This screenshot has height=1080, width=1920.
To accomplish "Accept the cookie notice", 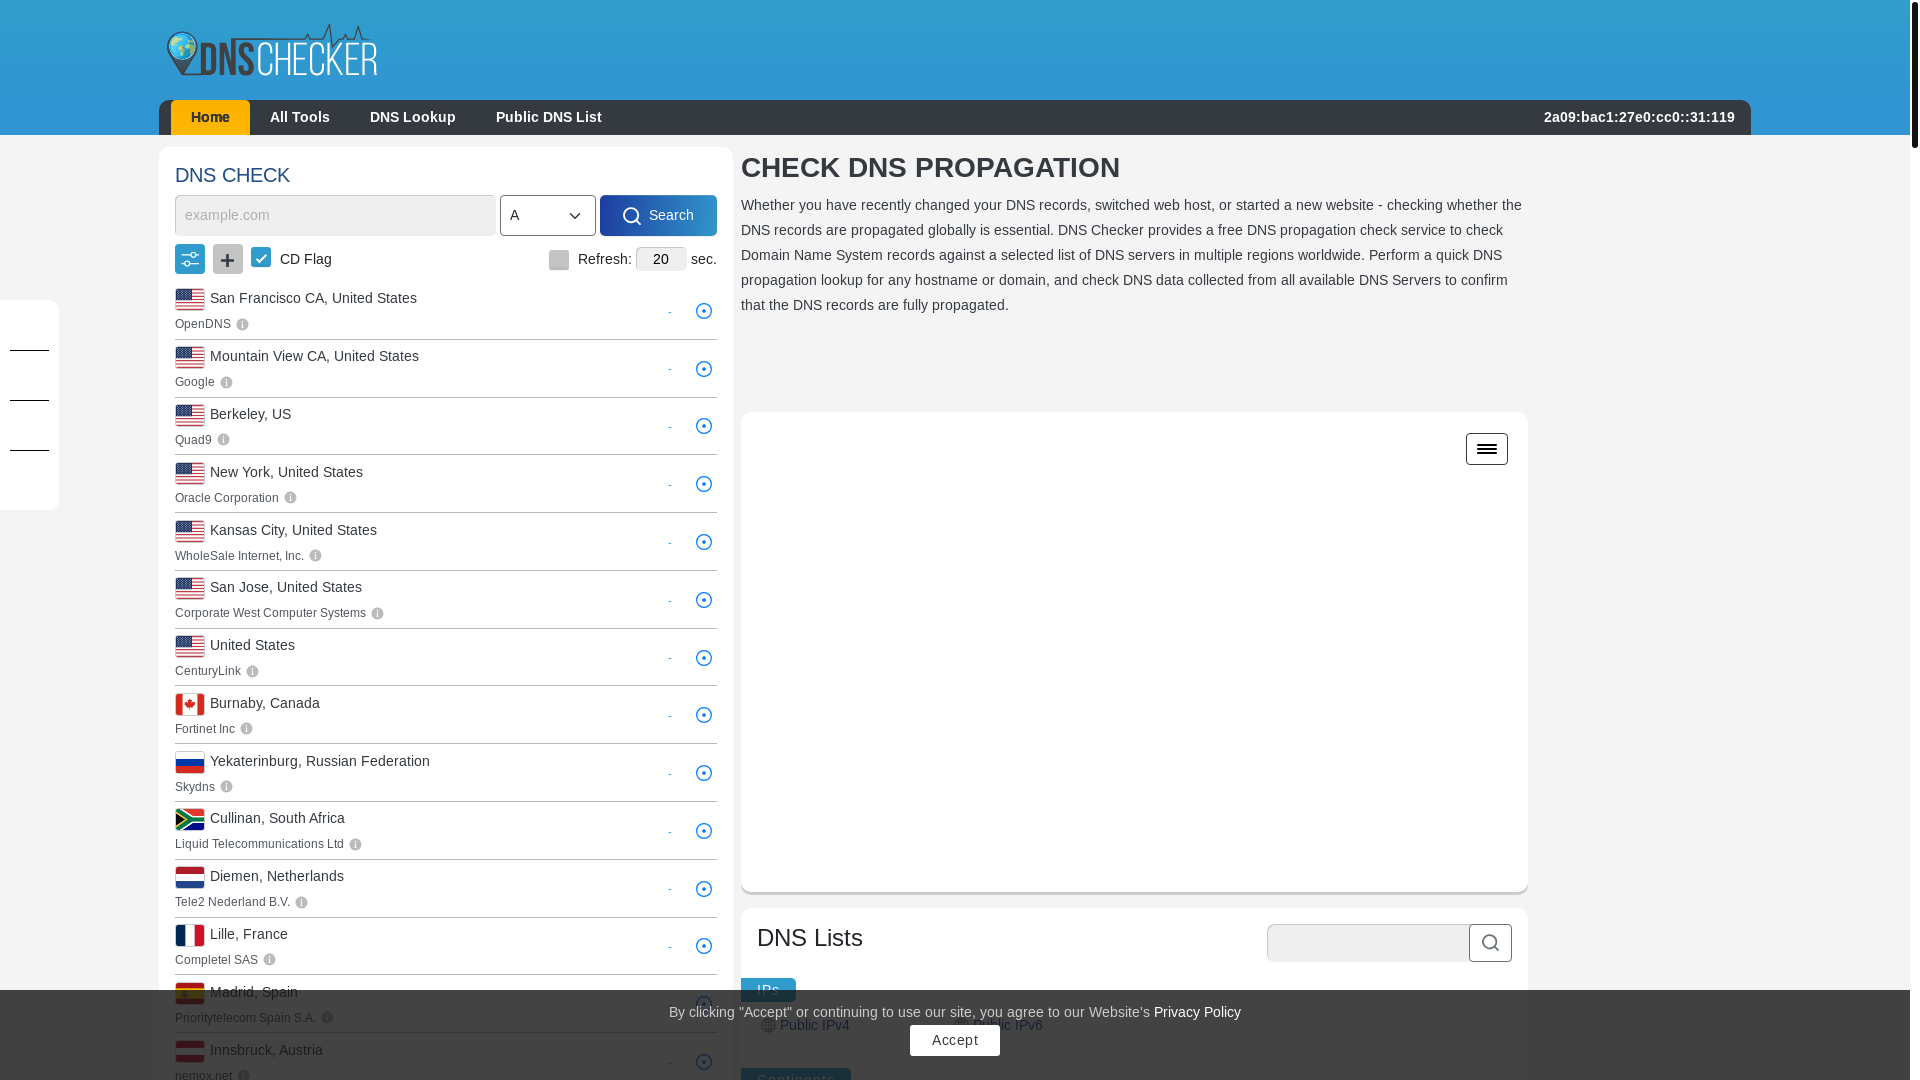I will pos(955,1040).
